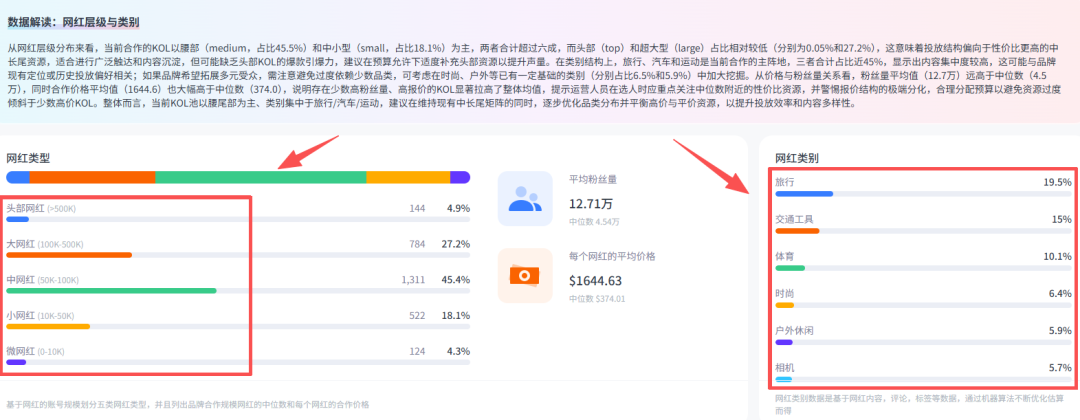Image resolution: width=1080 pixels, height=420 pixels.
Task: Click the 户外休闲 category label
Action: [x=794, y=330]
